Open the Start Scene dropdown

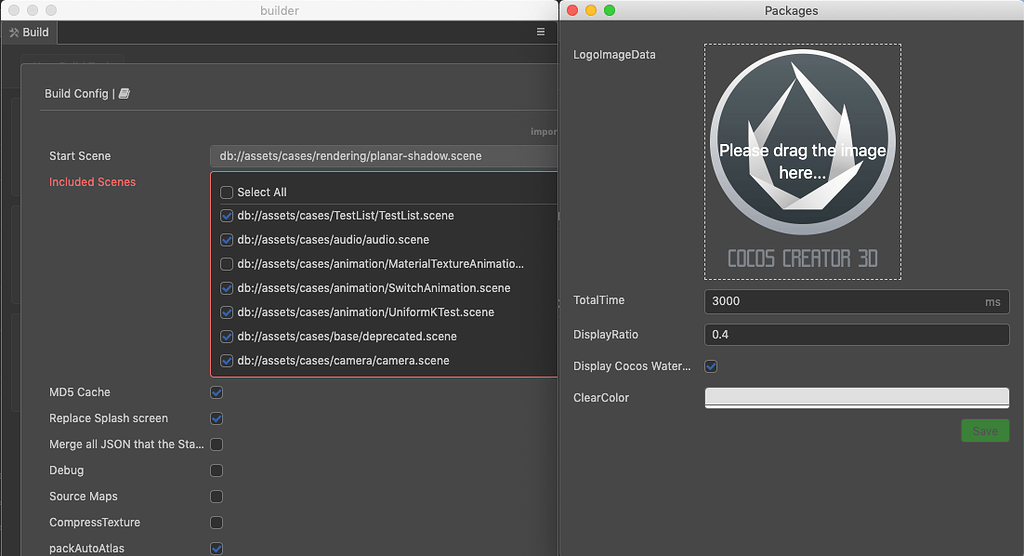coord(384,156)
